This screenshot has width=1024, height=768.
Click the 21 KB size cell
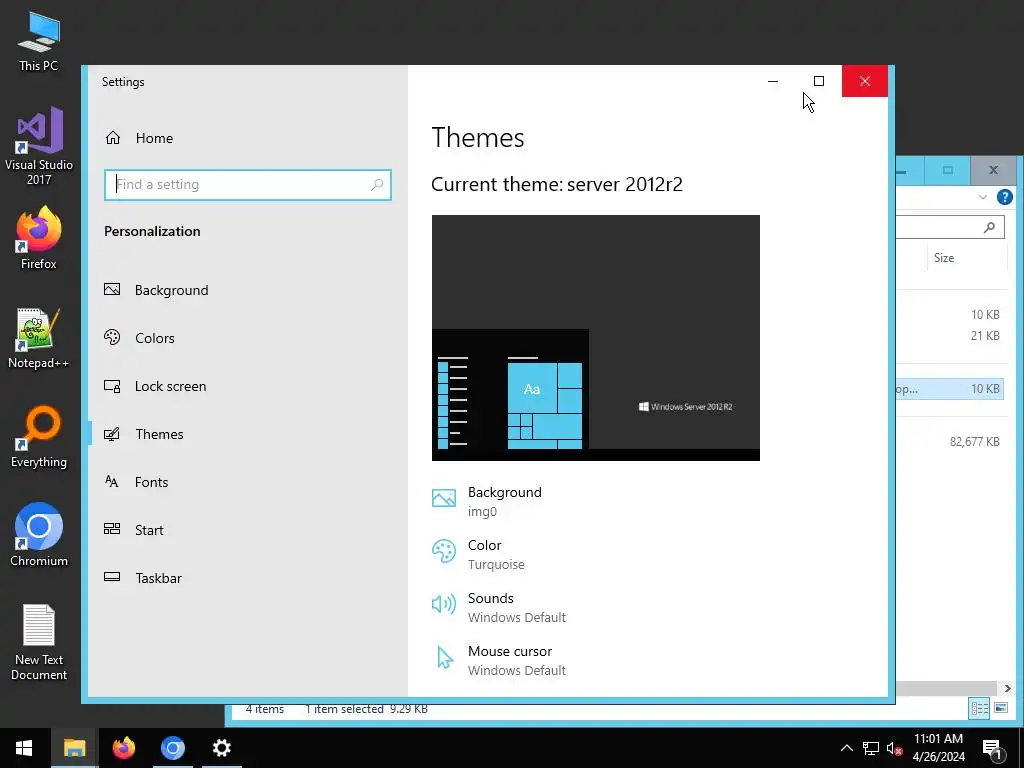pyautogui.click(x=985, y=336)
